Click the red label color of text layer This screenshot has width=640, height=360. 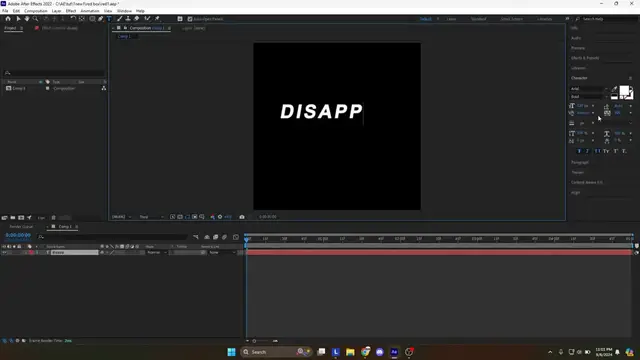[31, 253]
